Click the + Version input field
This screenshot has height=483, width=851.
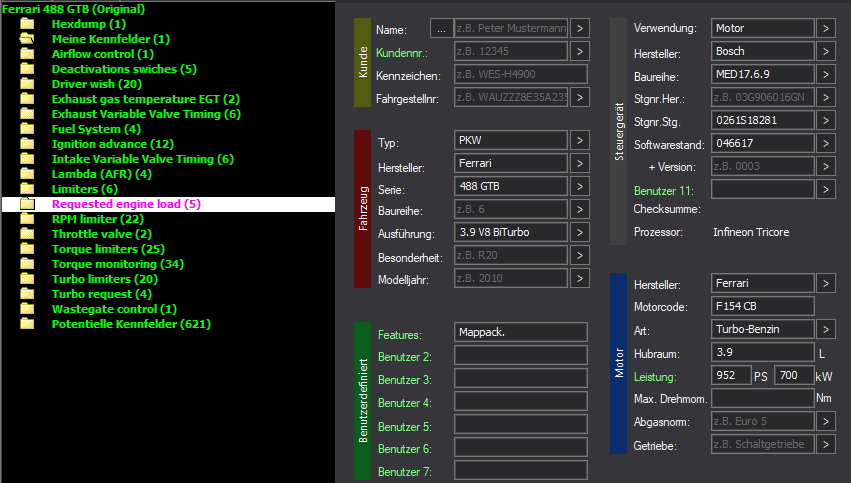tap(763, 166)
